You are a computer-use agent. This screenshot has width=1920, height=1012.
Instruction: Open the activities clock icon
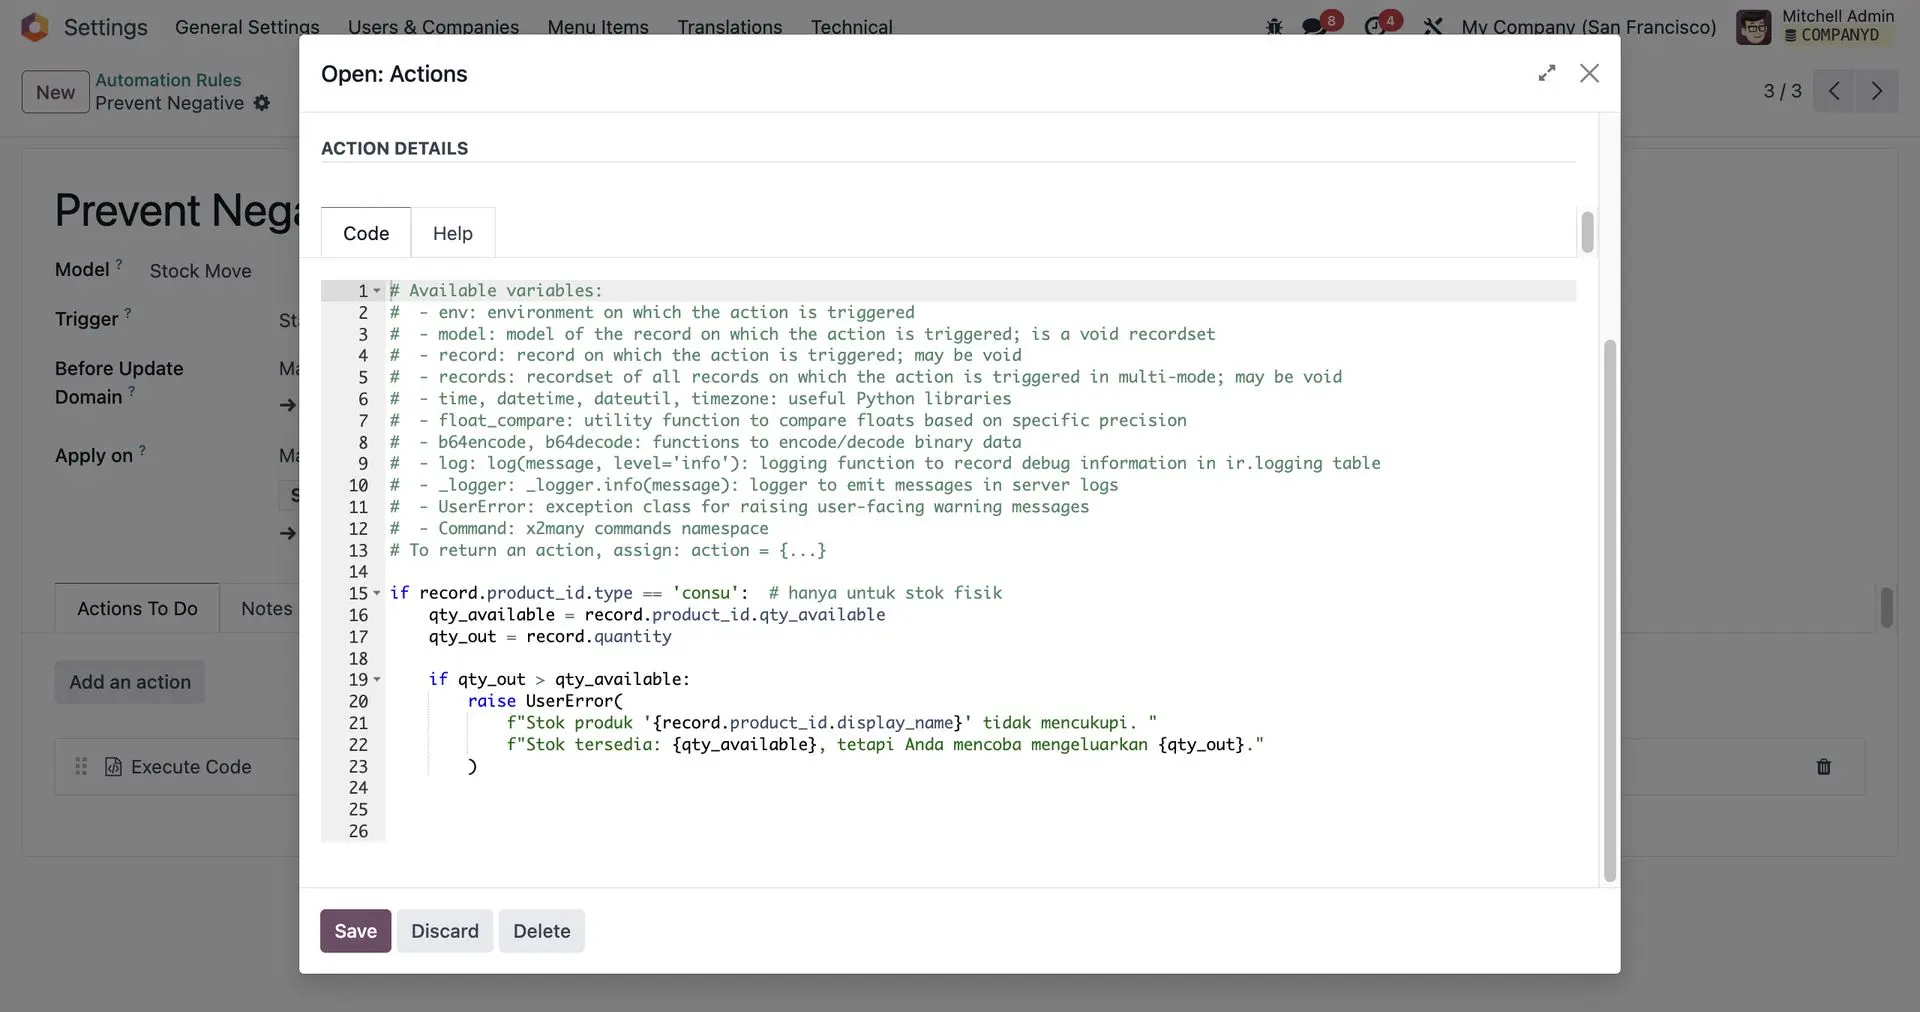pyautogui.click(x=1375, y=27)
